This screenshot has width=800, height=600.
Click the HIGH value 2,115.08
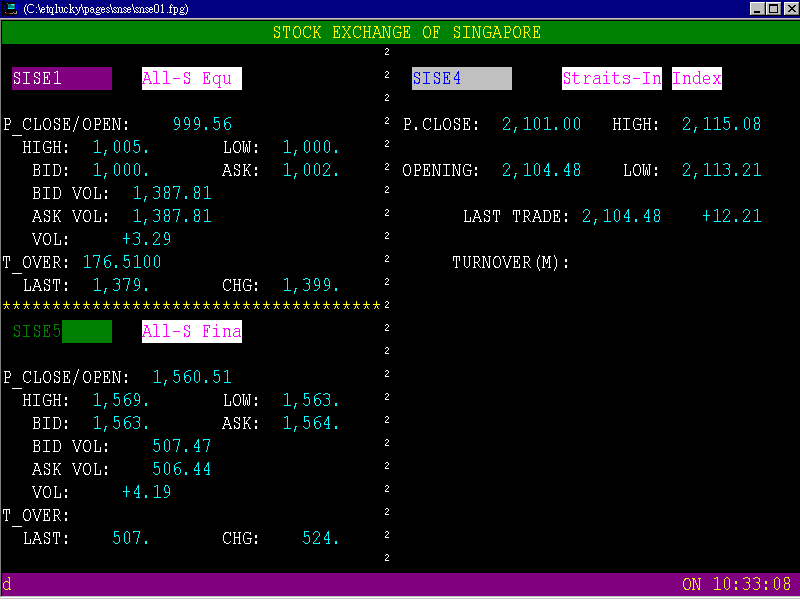pos(721,124)
